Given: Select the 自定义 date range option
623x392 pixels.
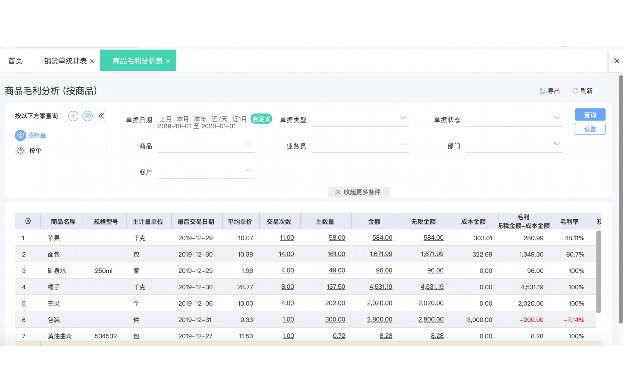Looking at the screenshot, I should coord(261,119).
